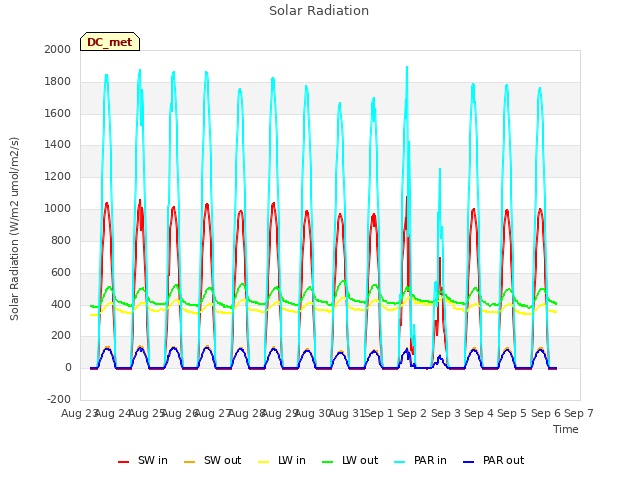Click the 2000 y-axis tick label
The image size is (640, 480).
click(x=58, y=49)
